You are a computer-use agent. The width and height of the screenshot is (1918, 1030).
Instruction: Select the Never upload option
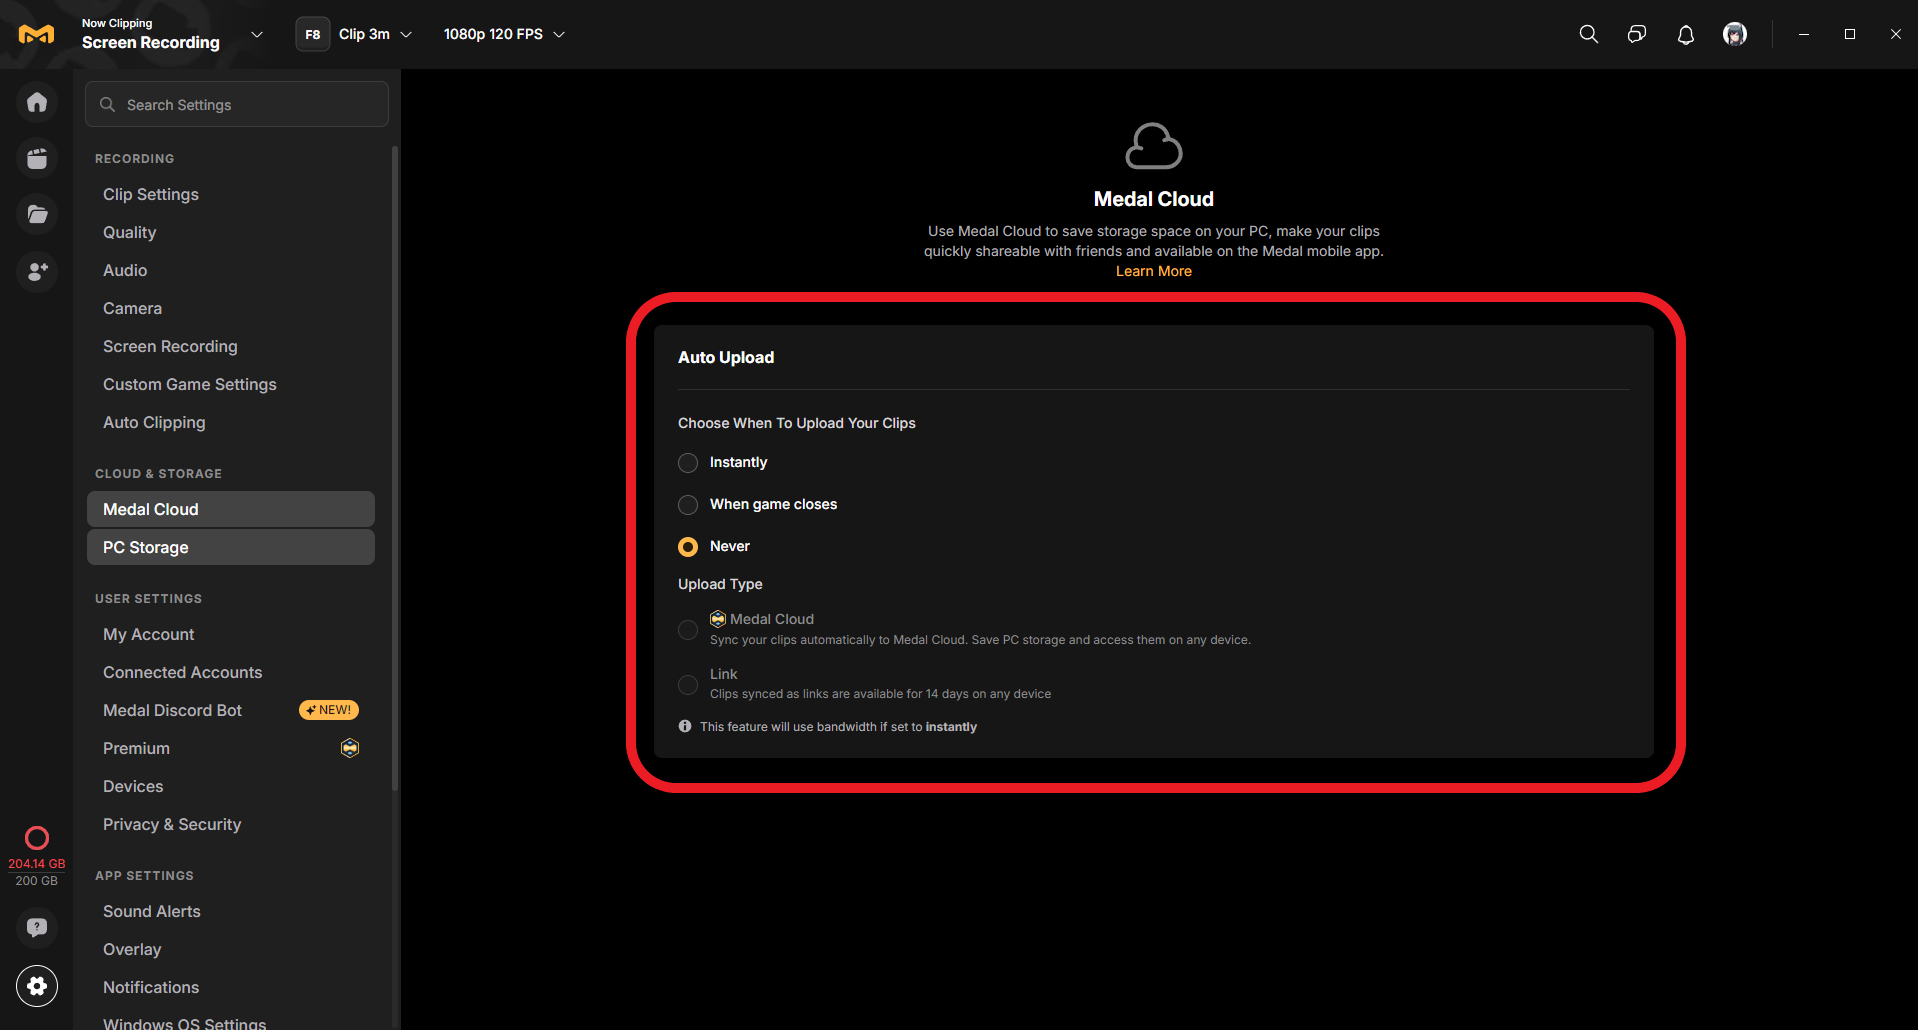[688, 547]
